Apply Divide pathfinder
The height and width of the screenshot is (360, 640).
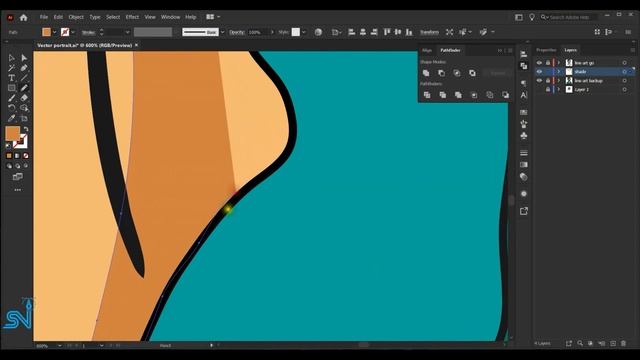pyautogui.click(x=427, y=95)
